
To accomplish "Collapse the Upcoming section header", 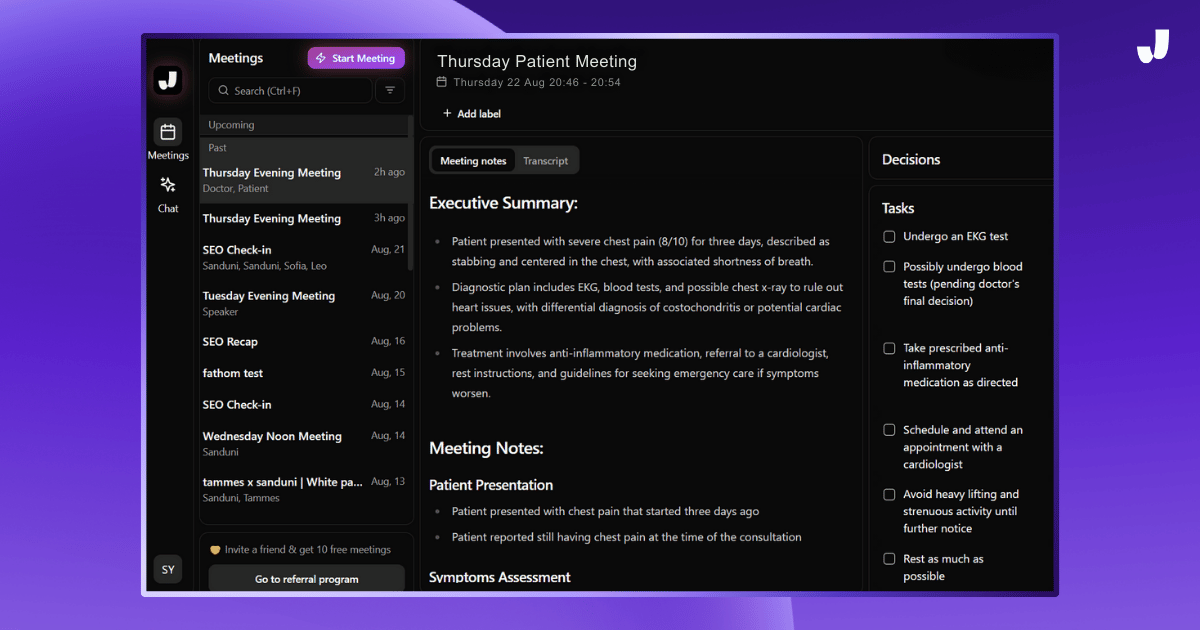I will 304,125.
